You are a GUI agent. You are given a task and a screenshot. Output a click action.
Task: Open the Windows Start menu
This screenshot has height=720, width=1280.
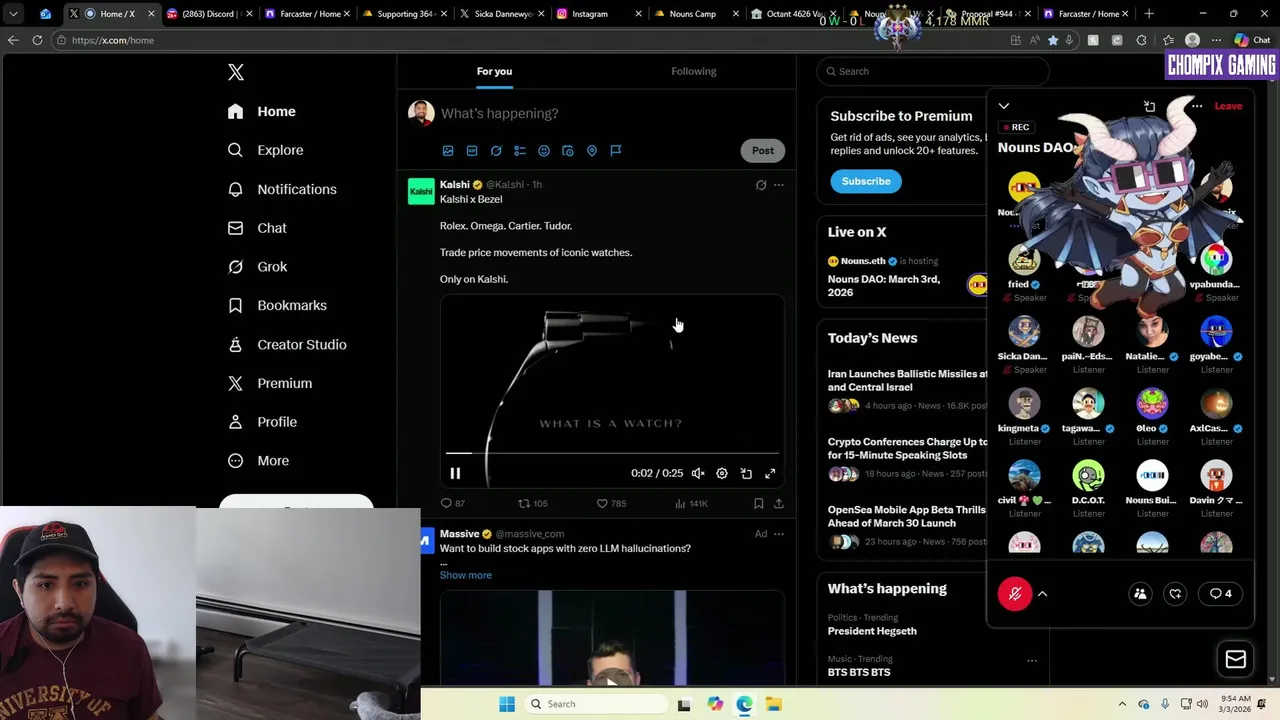(507, 704)
